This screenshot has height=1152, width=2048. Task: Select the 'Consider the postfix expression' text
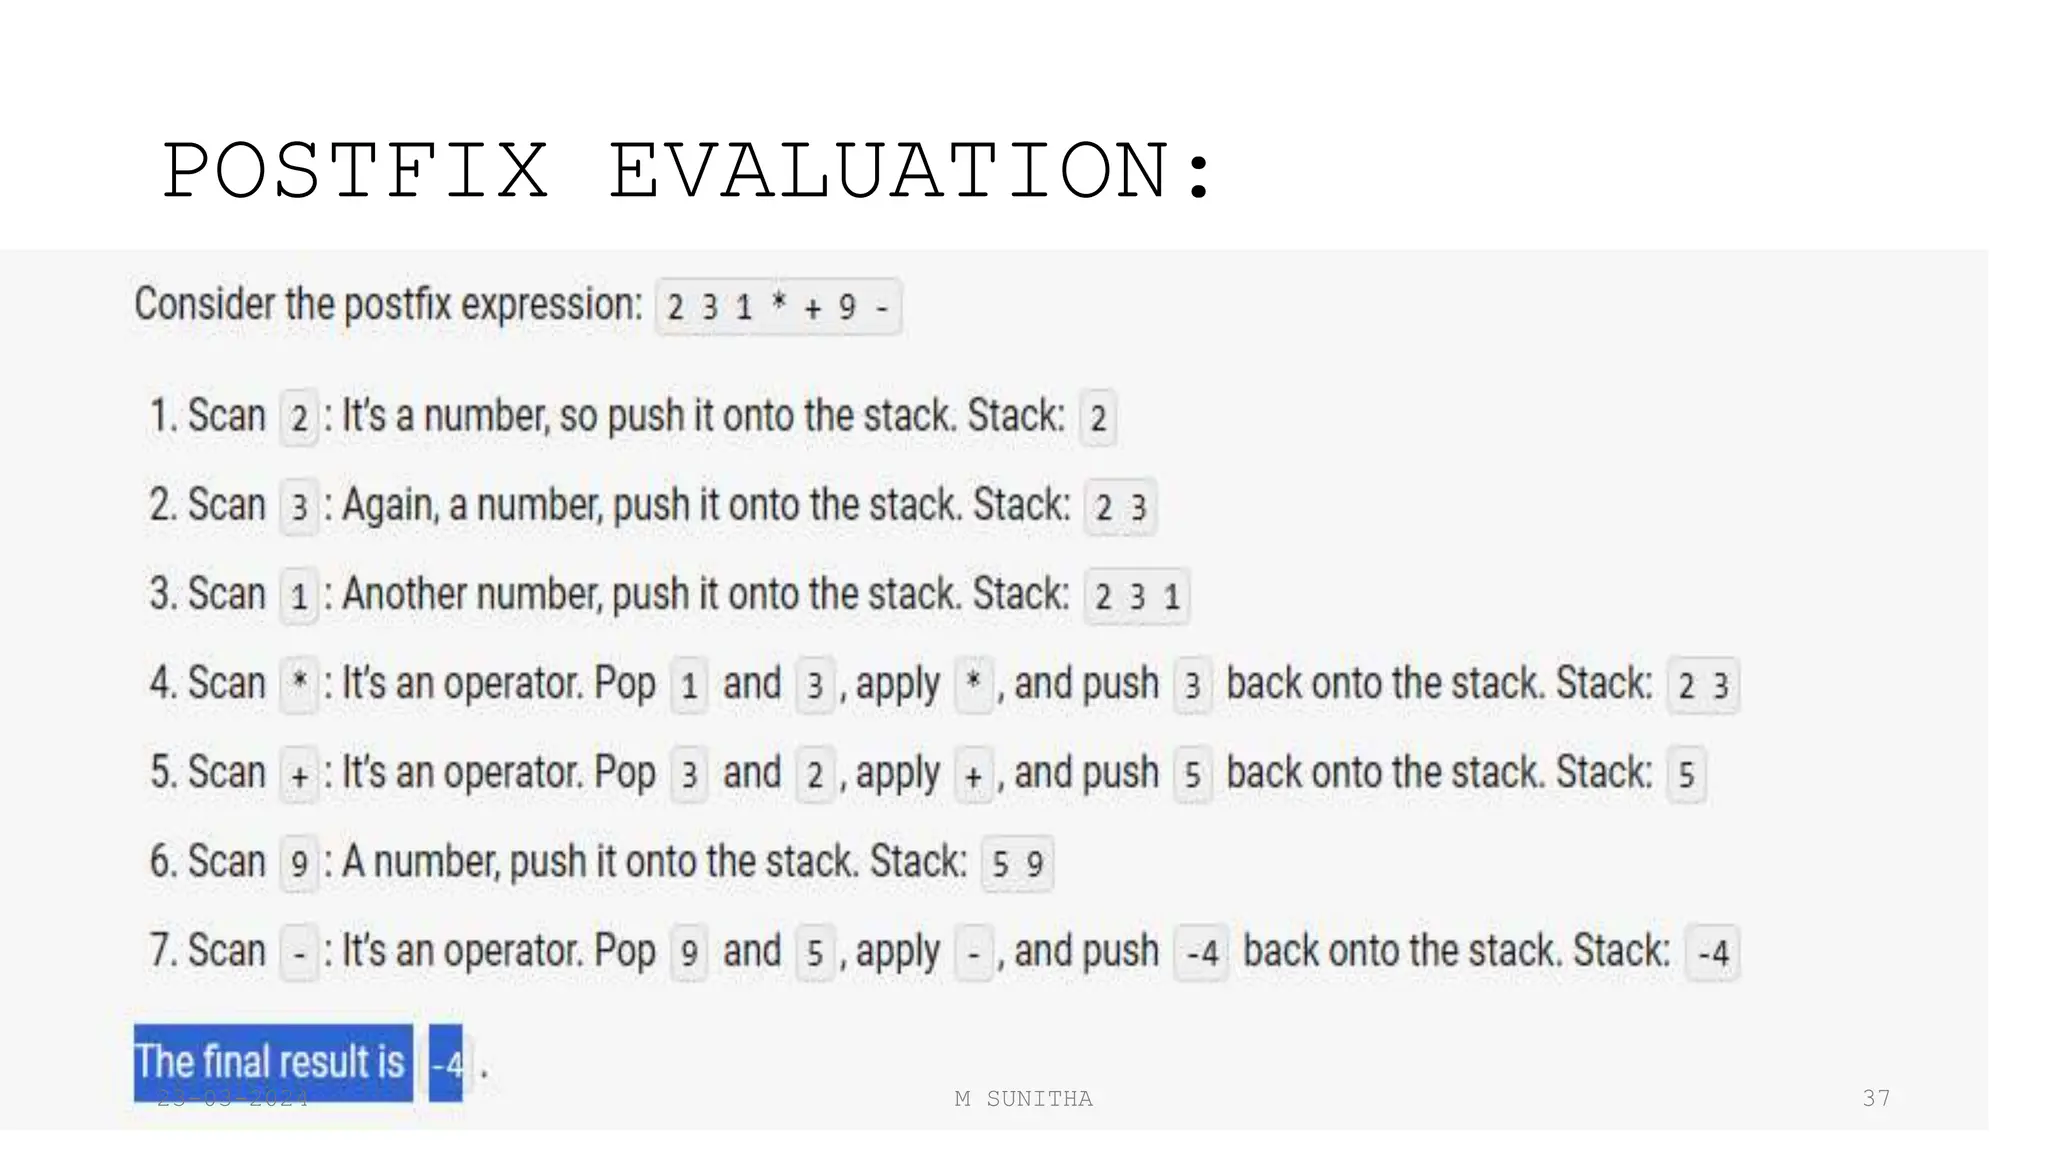click(388, 304)
